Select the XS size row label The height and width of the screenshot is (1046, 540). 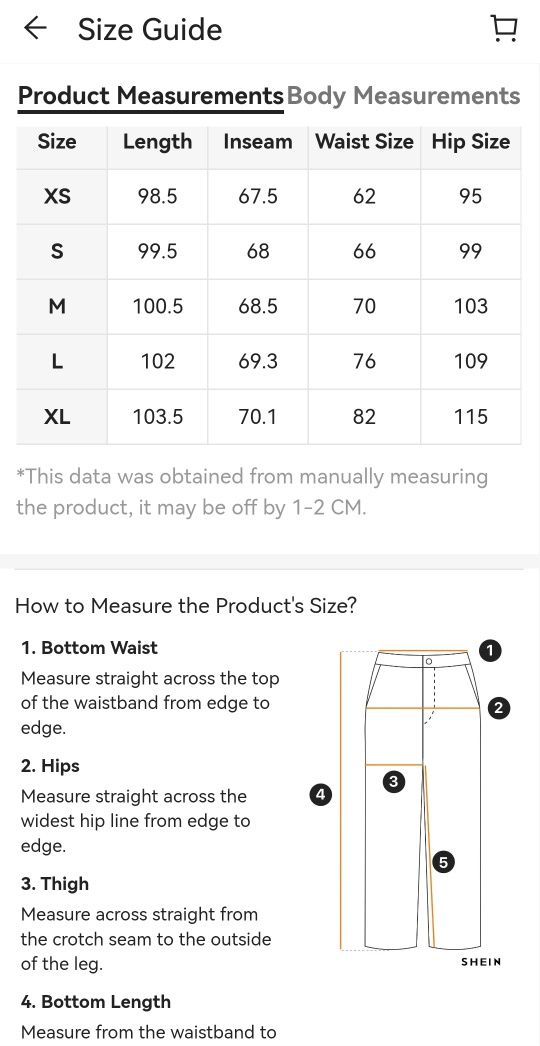(57, 196)
